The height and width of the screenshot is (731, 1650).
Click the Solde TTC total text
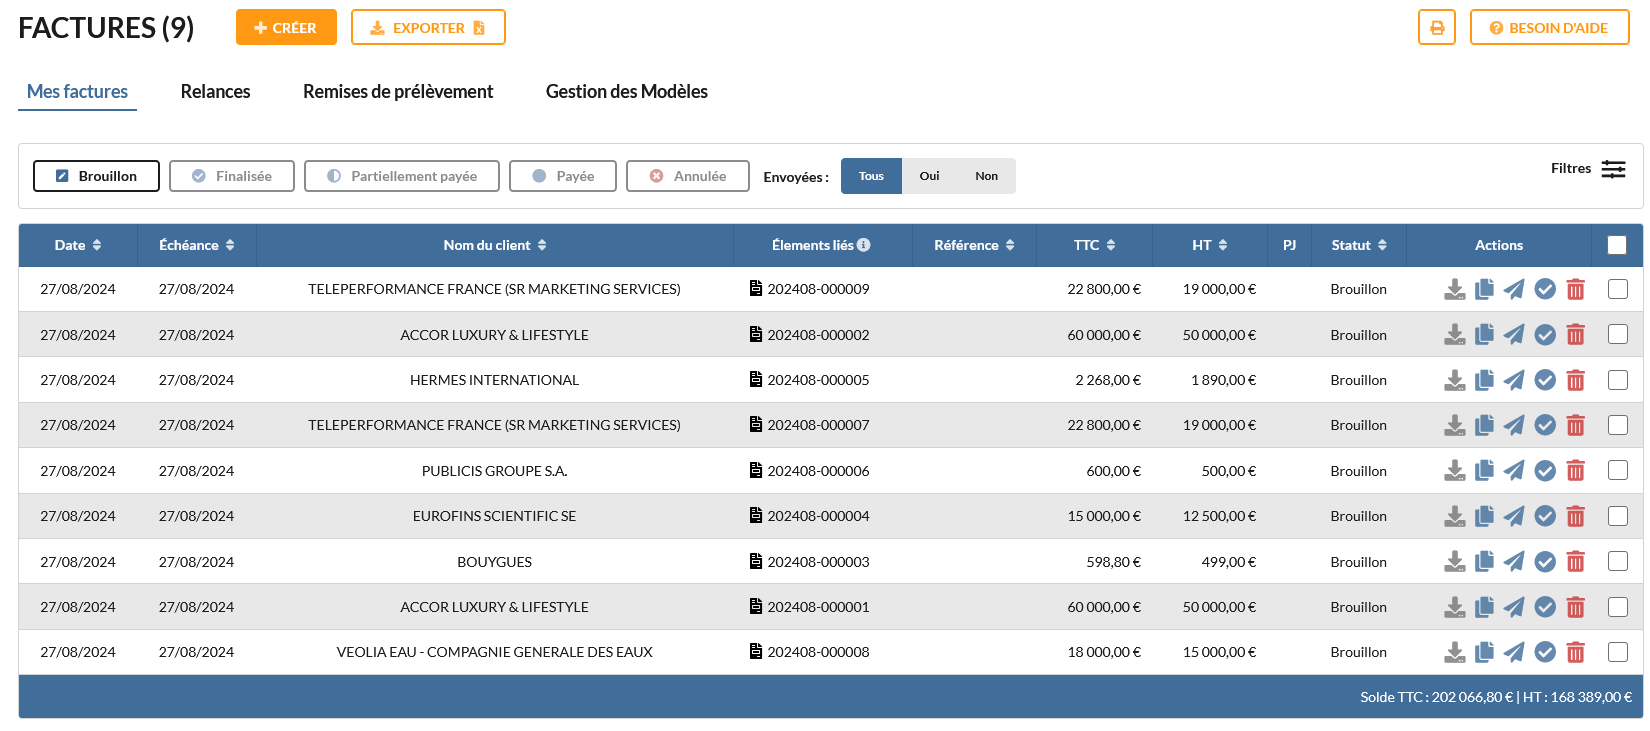click(1437, 697)
